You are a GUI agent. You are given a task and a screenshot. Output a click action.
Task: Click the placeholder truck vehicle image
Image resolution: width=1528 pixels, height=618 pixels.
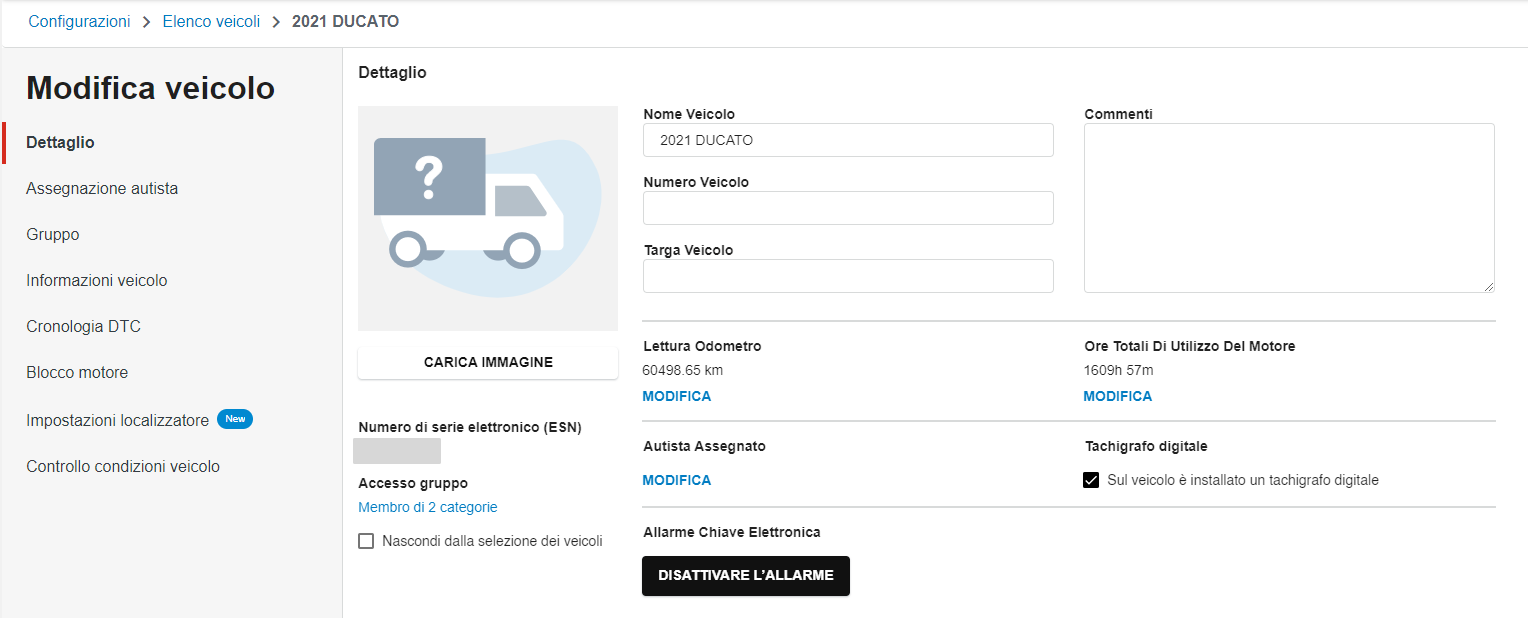pyautogui.click(x=488, y=218)
